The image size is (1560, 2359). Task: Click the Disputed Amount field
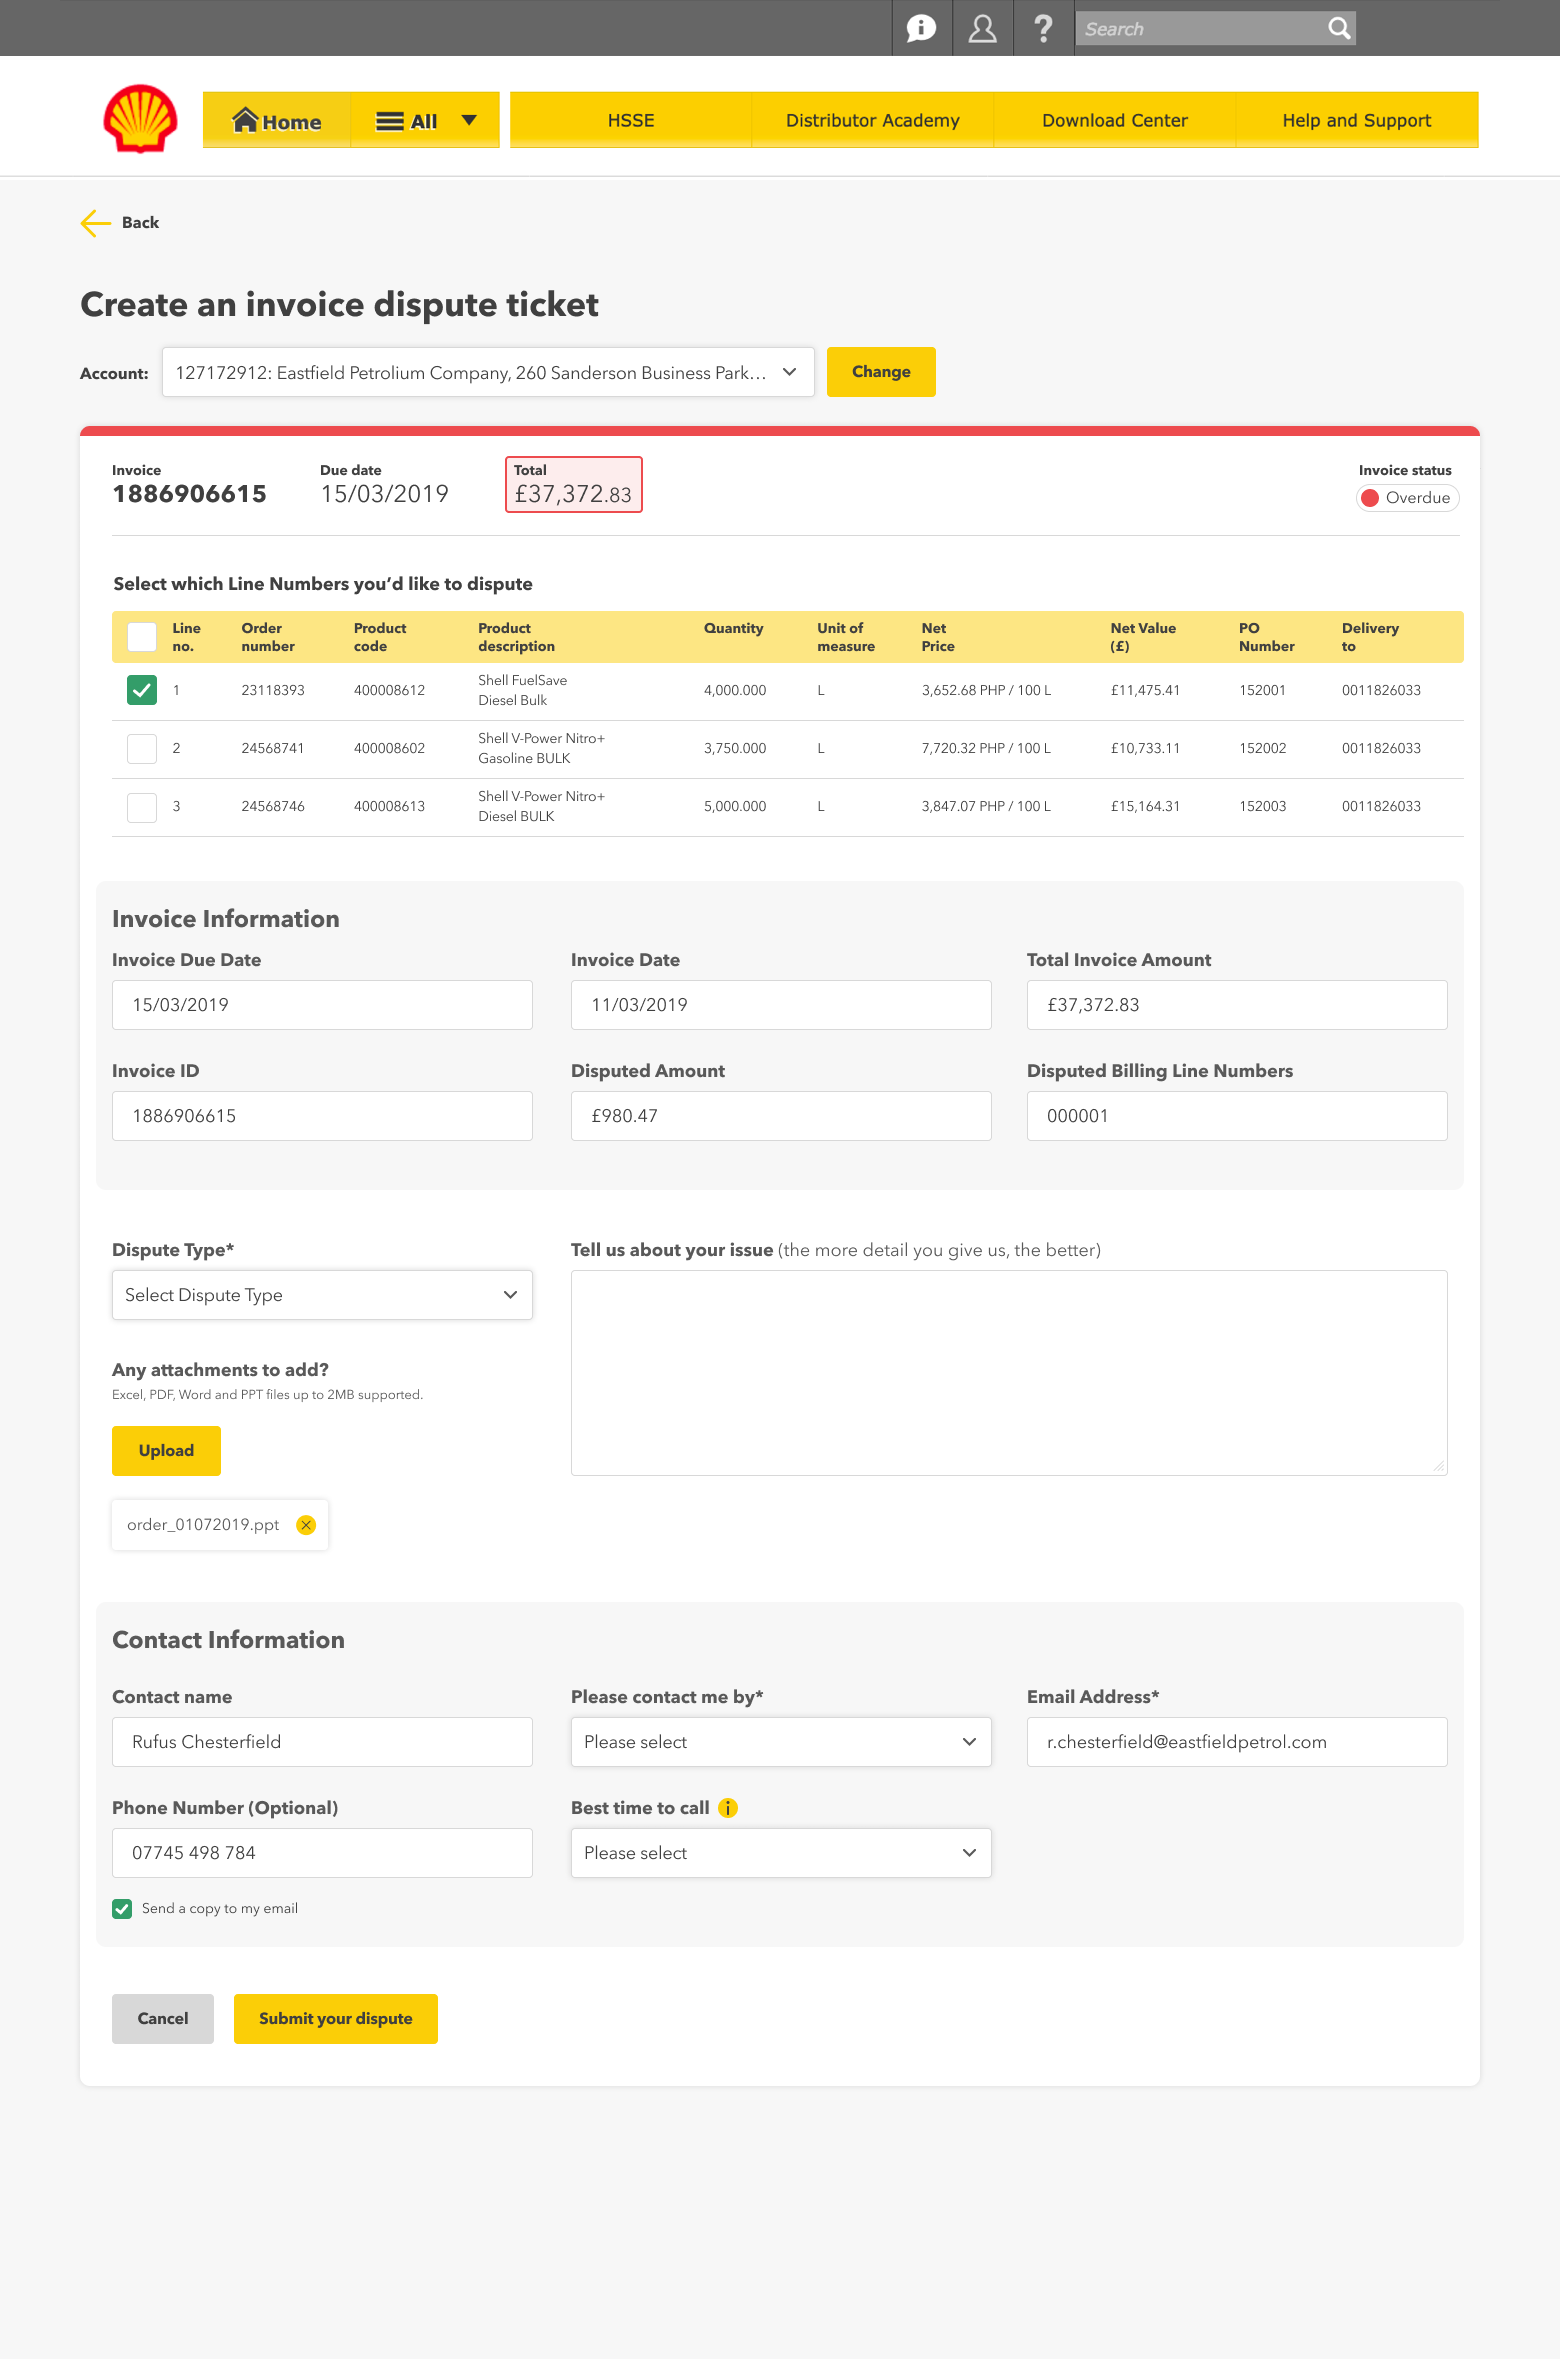[781, 1116]
